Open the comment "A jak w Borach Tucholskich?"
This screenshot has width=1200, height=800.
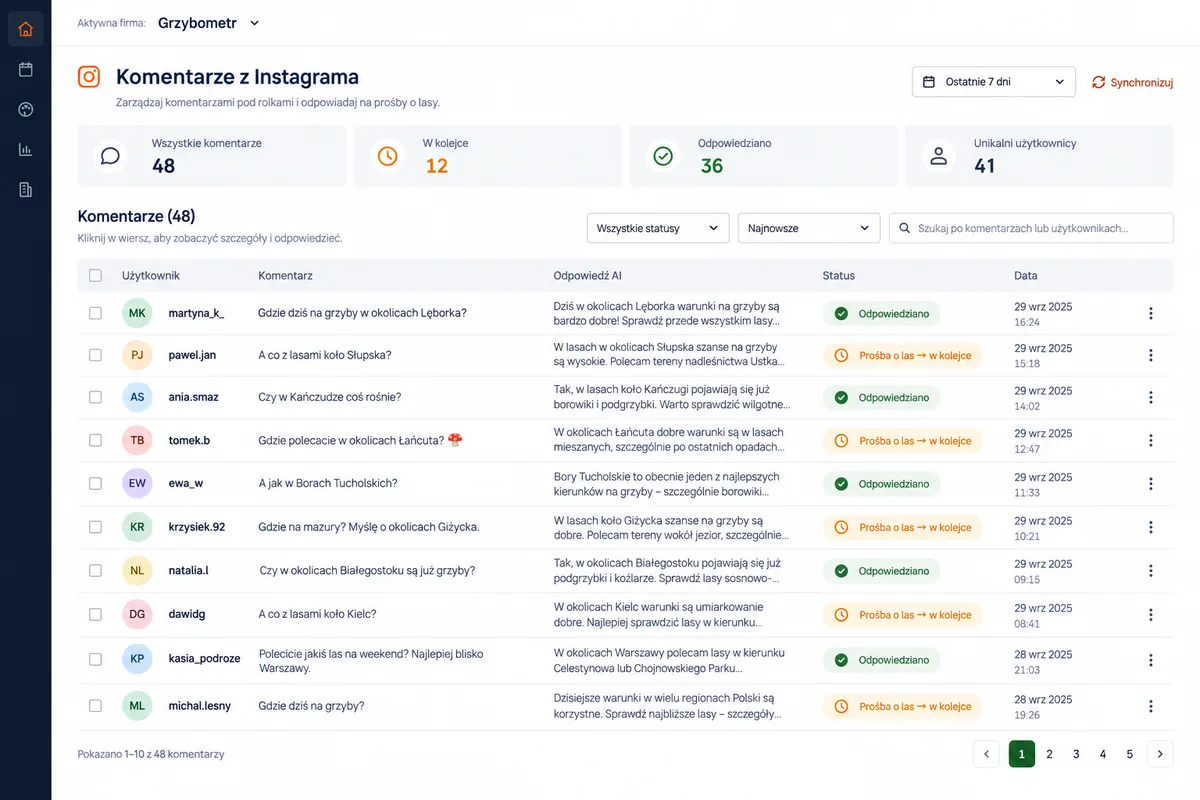point(328,483)
